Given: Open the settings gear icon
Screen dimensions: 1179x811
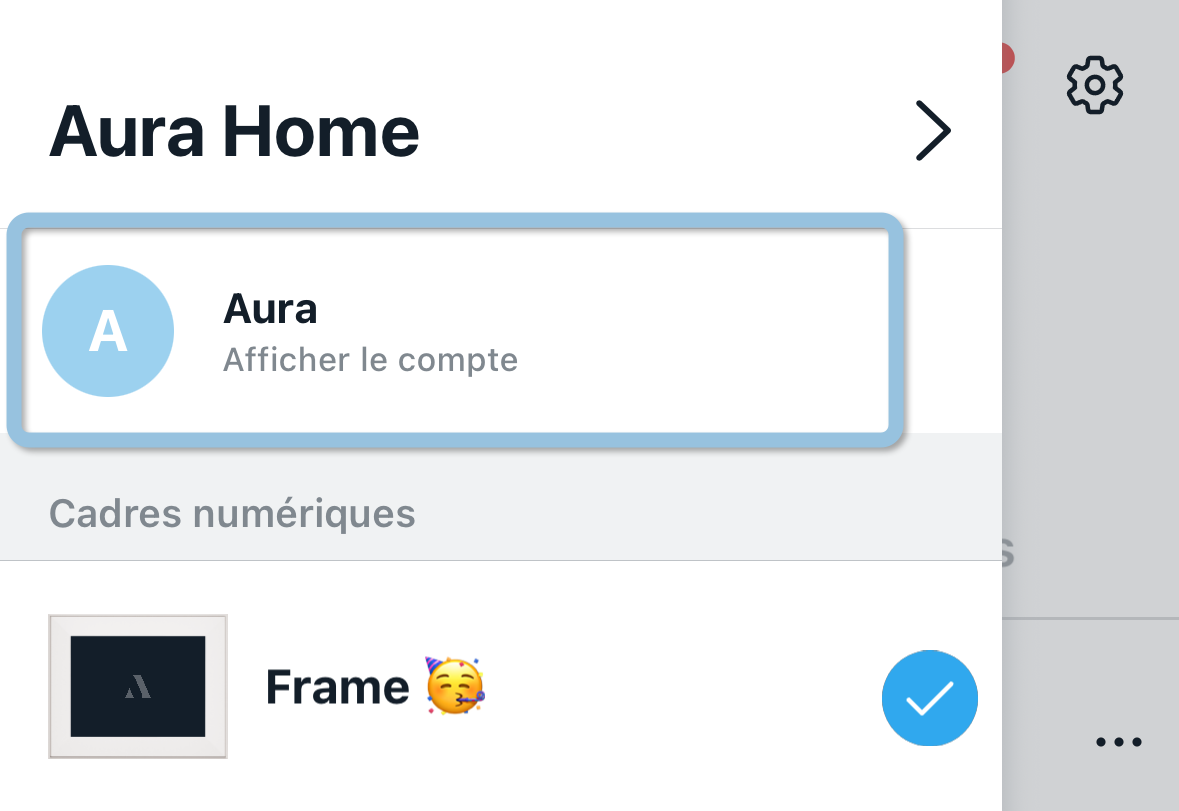Looking at the screenshot, I should tap(1094, 84).
